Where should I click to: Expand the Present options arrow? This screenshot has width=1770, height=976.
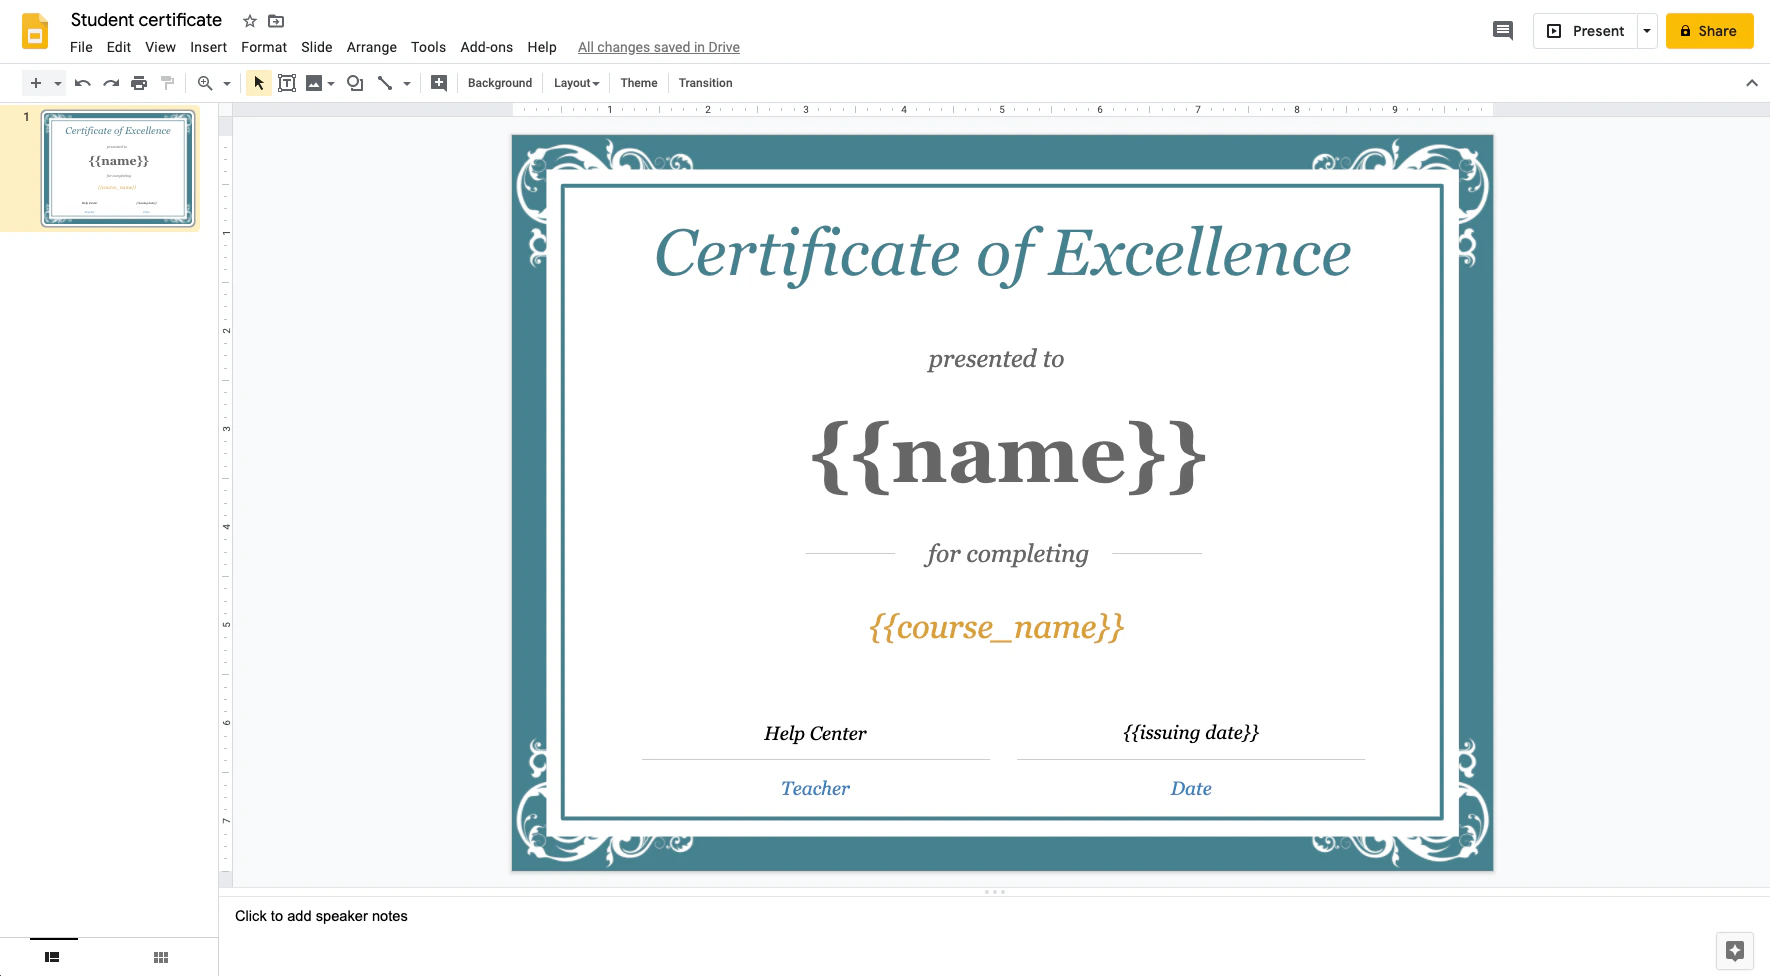click(1646, 31)
